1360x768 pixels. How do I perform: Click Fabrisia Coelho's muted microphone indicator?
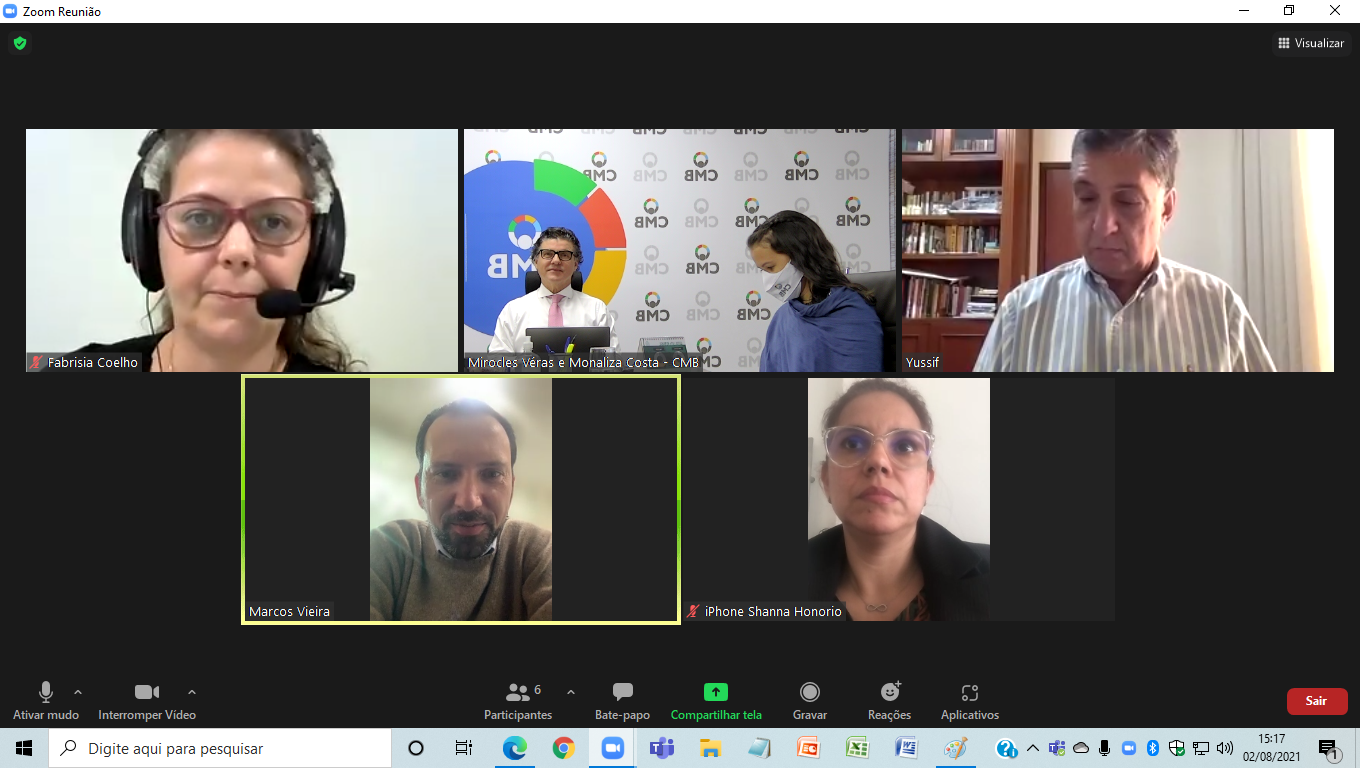coord(37,363)
